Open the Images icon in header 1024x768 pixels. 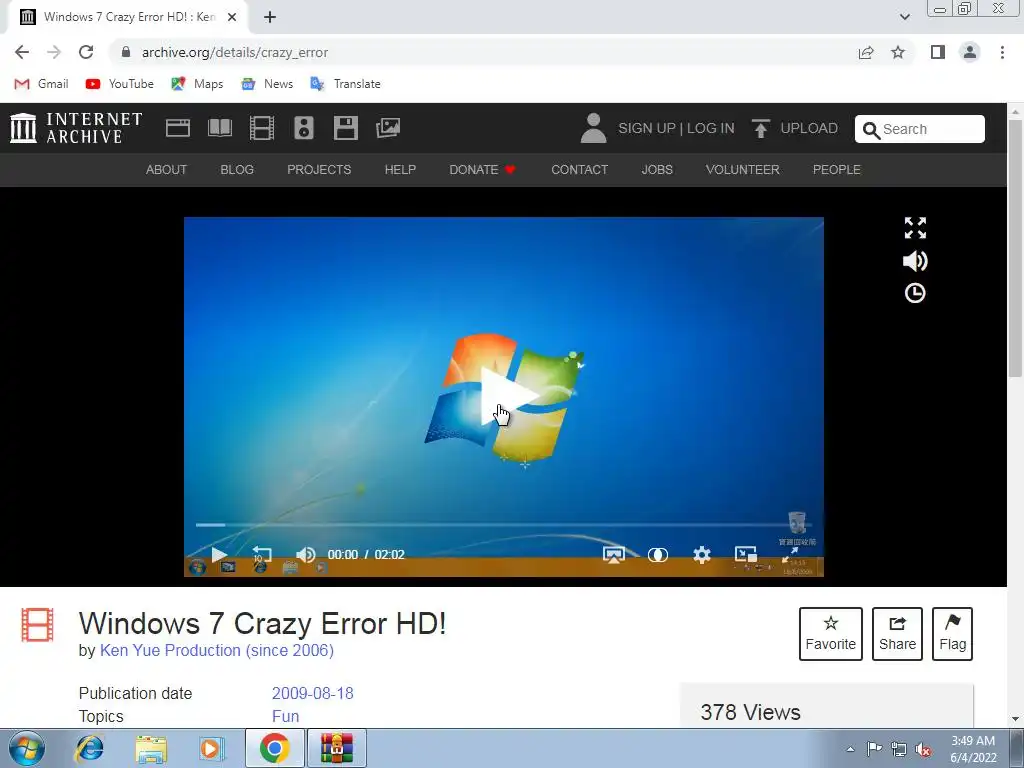click(x=388, y=128)
